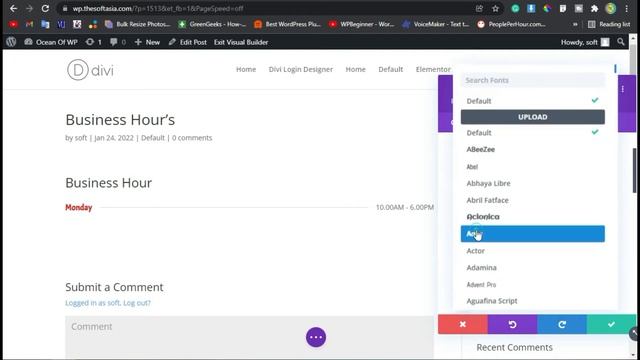Bookmark this page with the star icon
This screenshot has width=640, height=360.
(496, 9)
